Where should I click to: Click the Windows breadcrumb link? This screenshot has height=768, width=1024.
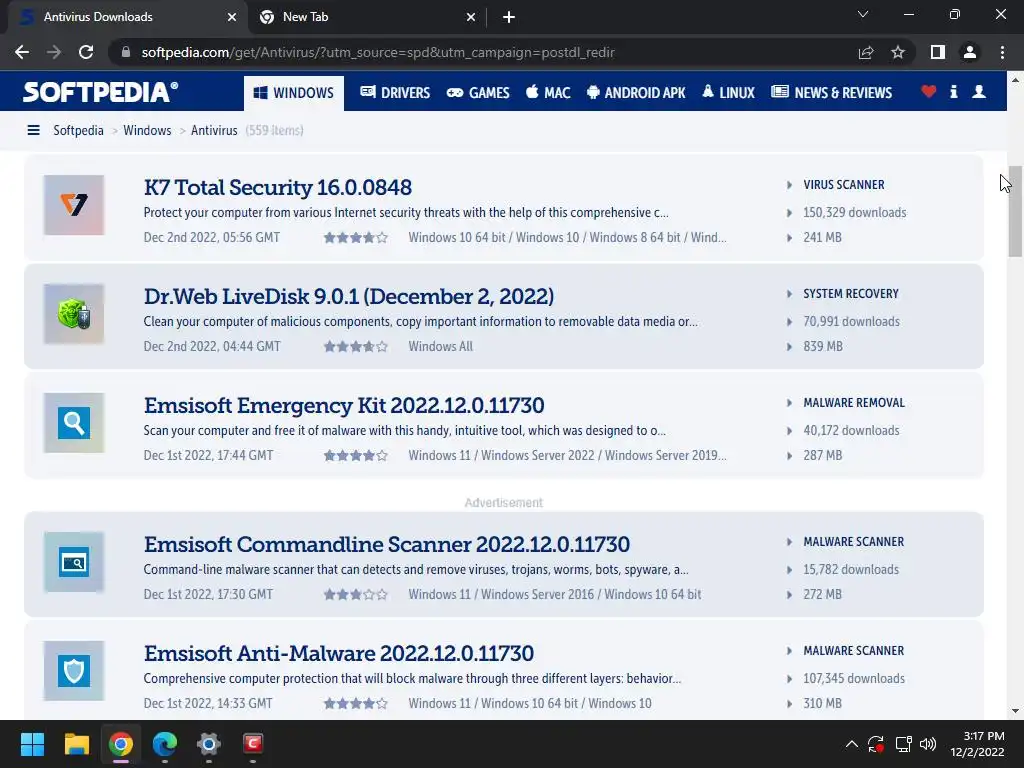click(x=147, y=131)
